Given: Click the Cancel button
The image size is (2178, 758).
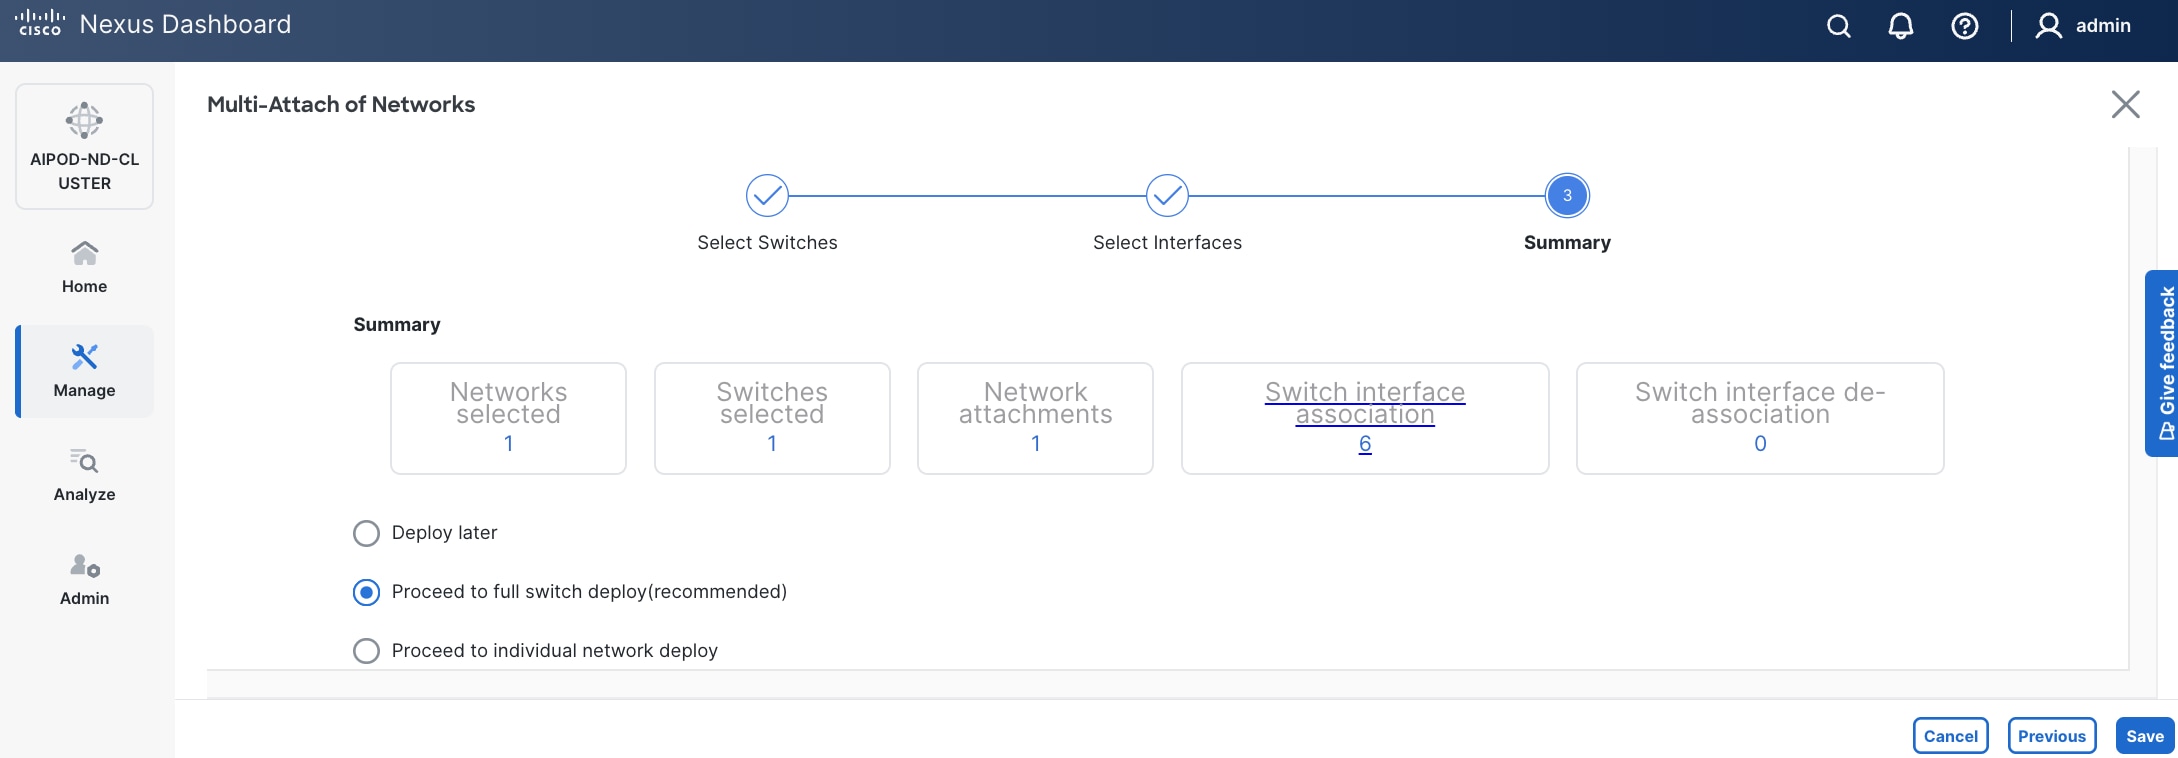Looking at the screenshot, I should [1950, 736].
